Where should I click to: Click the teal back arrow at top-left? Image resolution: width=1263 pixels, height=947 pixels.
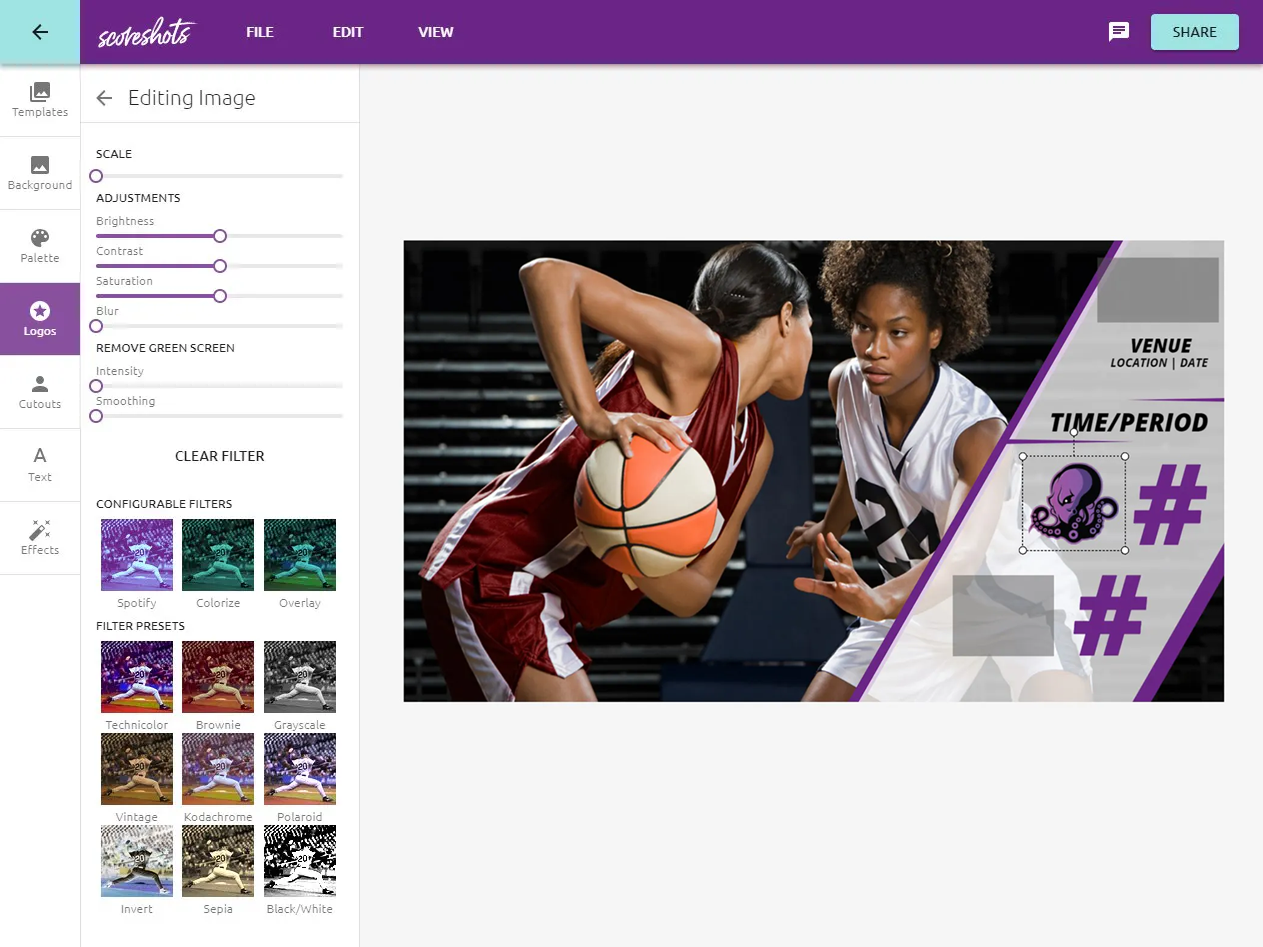tap(40, 32)
